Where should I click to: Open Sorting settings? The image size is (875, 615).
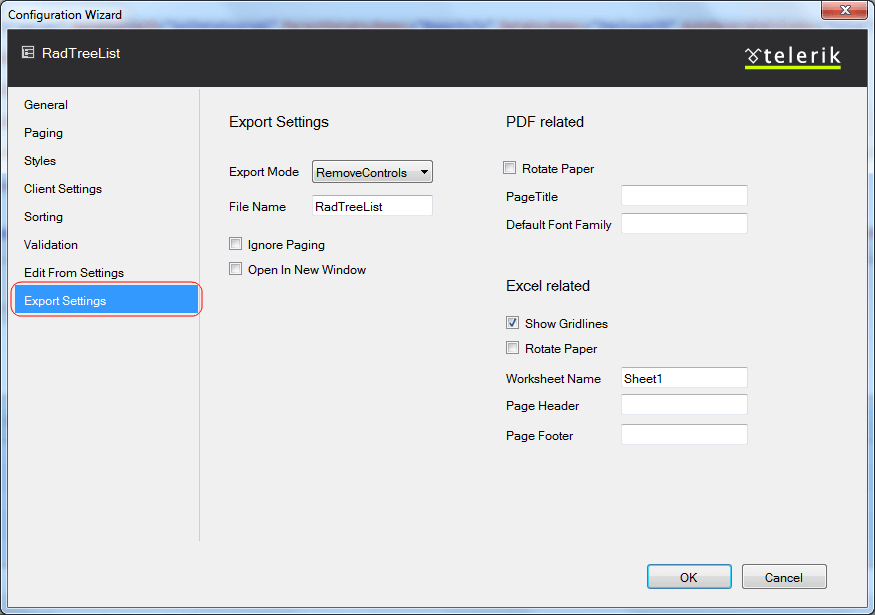[x=44, y=217]
